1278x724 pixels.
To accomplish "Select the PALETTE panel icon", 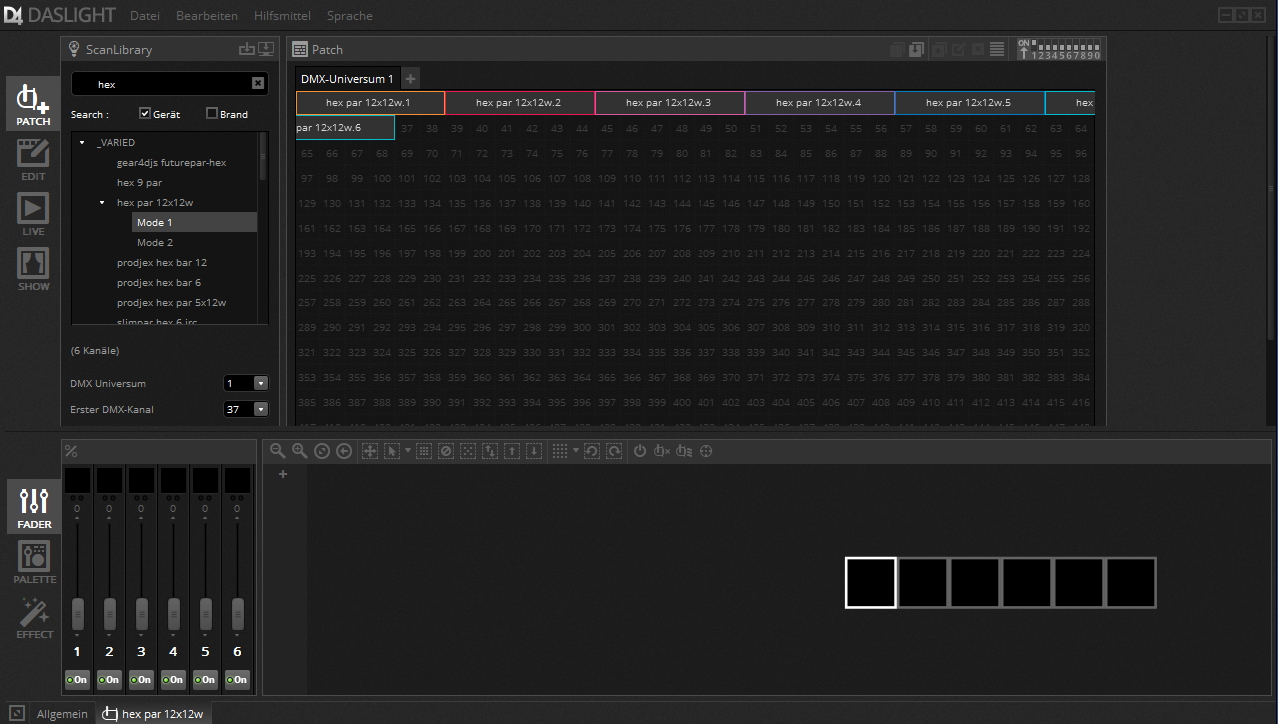I will (33, 562).
